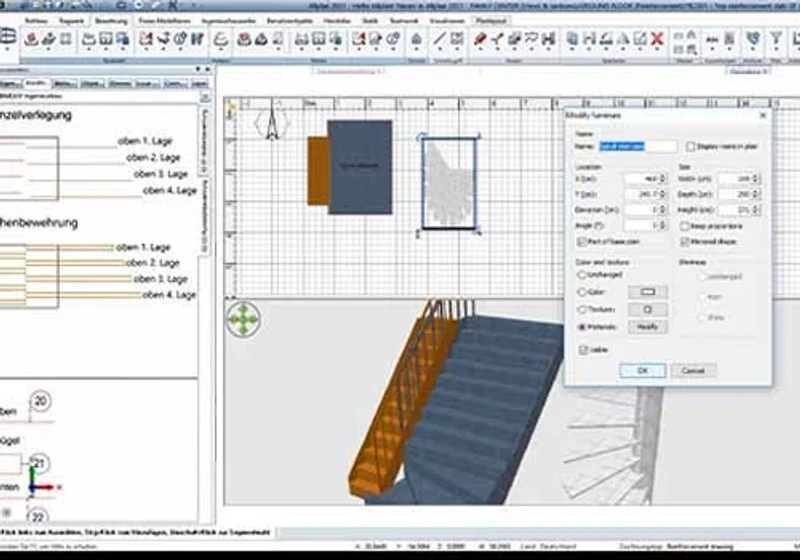Select the blue-gray staircase block in plan
The height and width of the screenshot is (560, 800).
(x=360, y=167)
